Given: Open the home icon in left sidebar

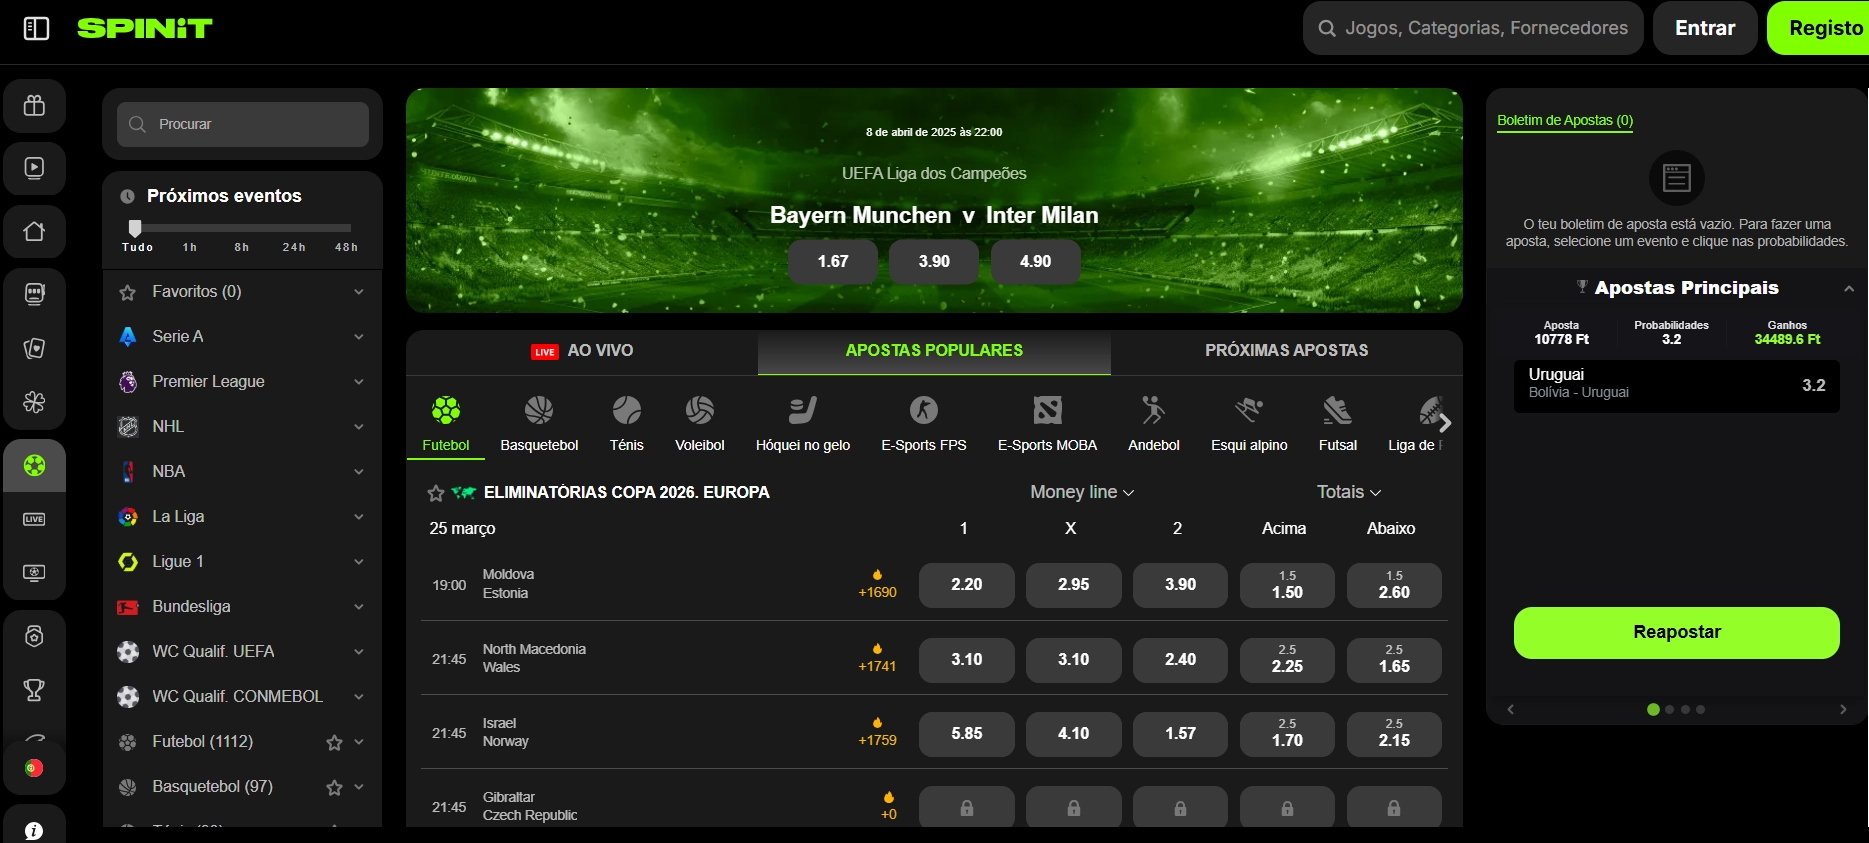Looking at the screenshot, I should coord(34,232).
